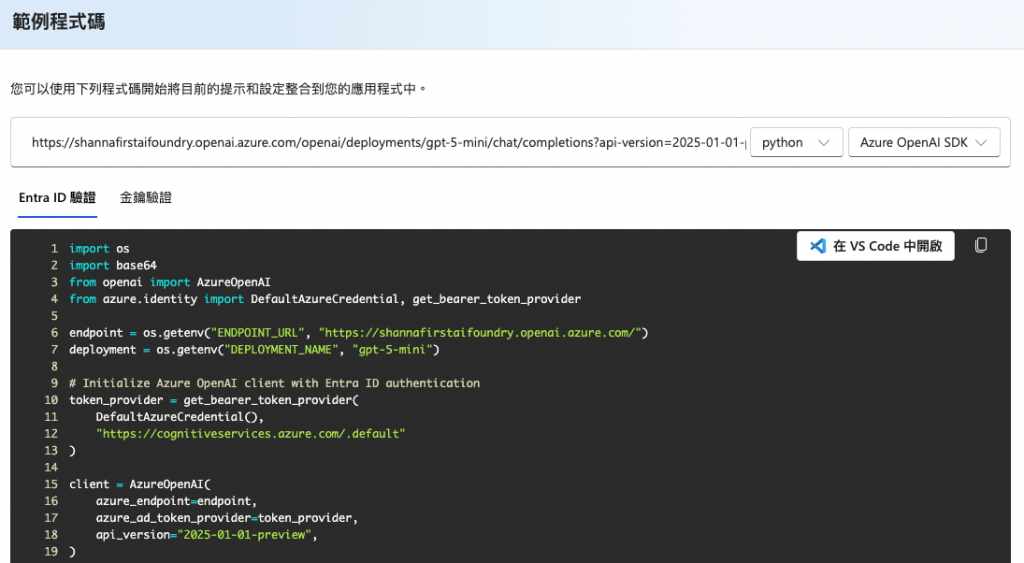Screen dimensions: 1024x563
Task: Click the api_version '2025-01-01-preview' string
Action: [x=244, y=534]
